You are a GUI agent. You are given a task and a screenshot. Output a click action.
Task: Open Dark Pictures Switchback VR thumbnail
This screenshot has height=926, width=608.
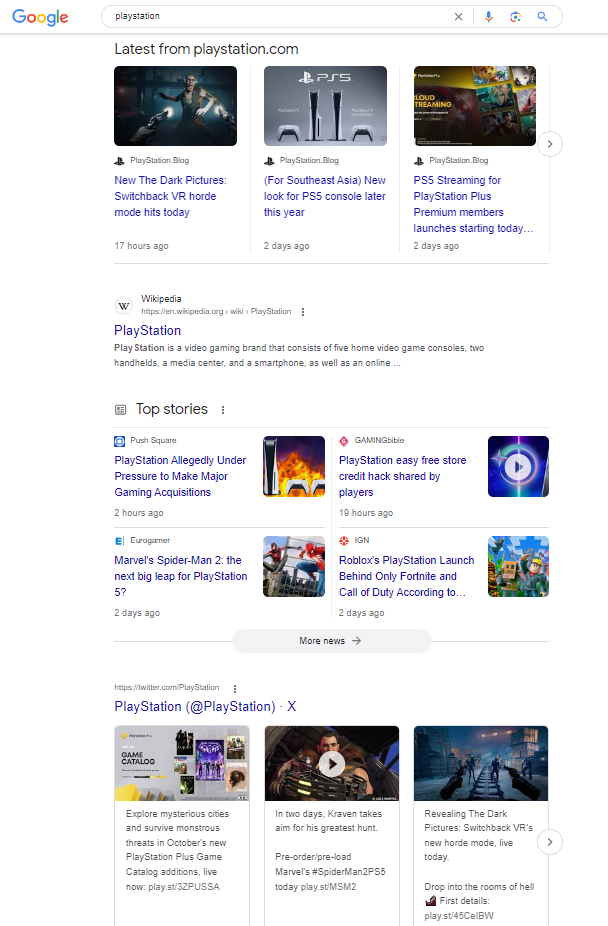175,106
